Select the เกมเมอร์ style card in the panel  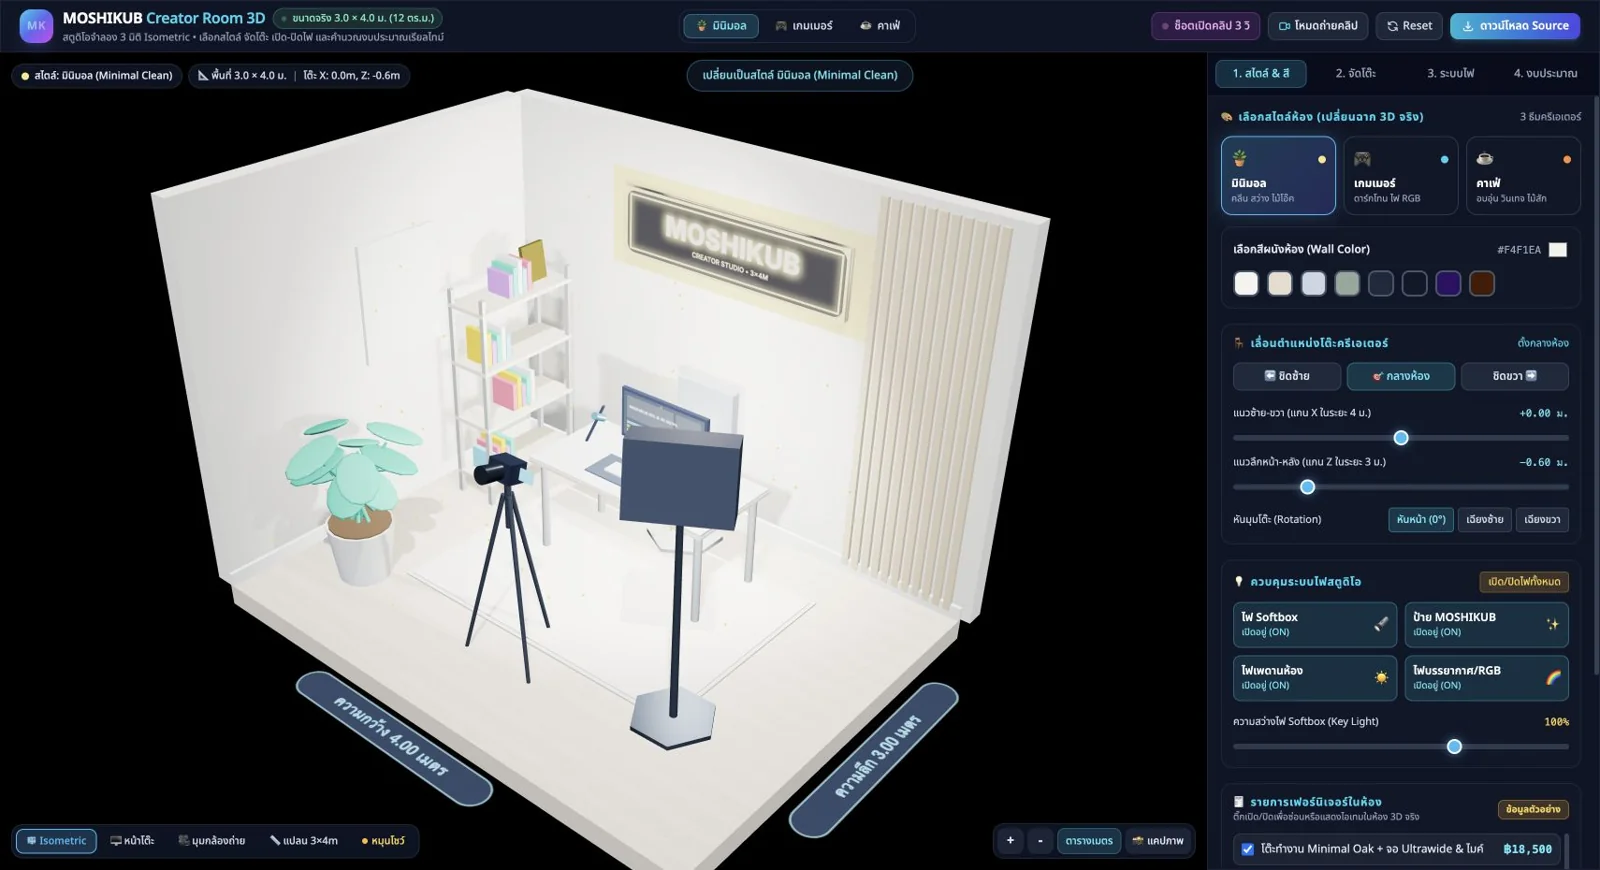[x=1400, y=176]
